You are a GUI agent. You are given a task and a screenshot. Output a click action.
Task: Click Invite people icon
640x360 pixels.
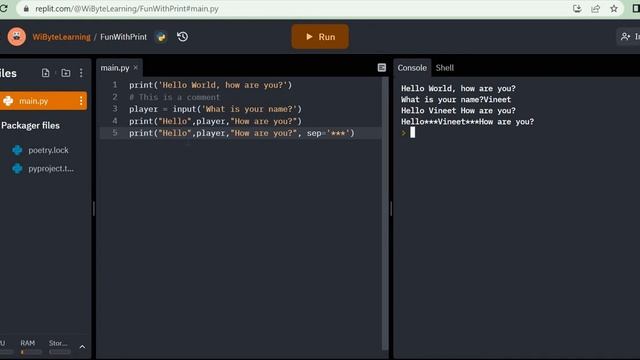coord(625,37)
